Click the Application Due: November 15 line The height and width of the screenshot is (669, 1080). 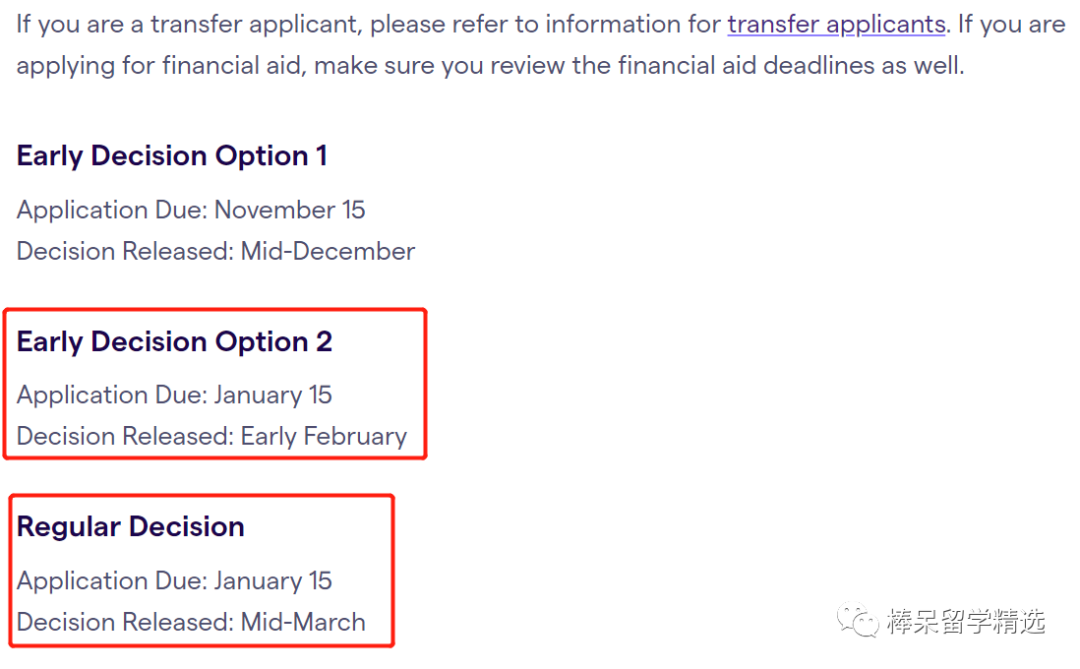point(191,209)
